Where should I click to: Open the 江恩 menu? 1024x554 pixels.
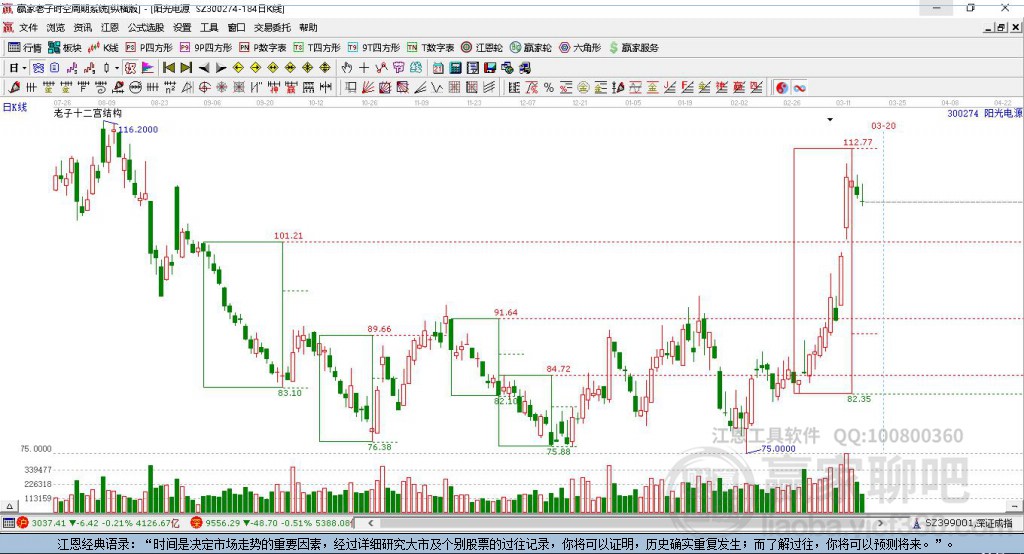pyautogui.click(x=110, y=27)
